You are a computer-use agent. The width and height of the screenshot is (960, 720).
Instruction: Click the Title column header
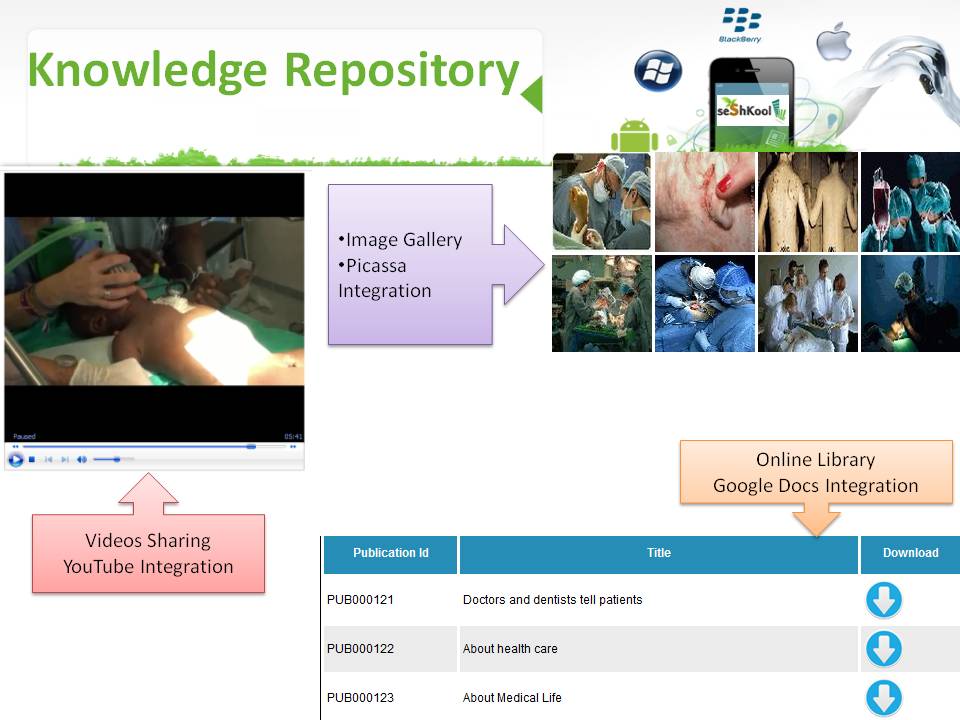(x=658, y=553)
